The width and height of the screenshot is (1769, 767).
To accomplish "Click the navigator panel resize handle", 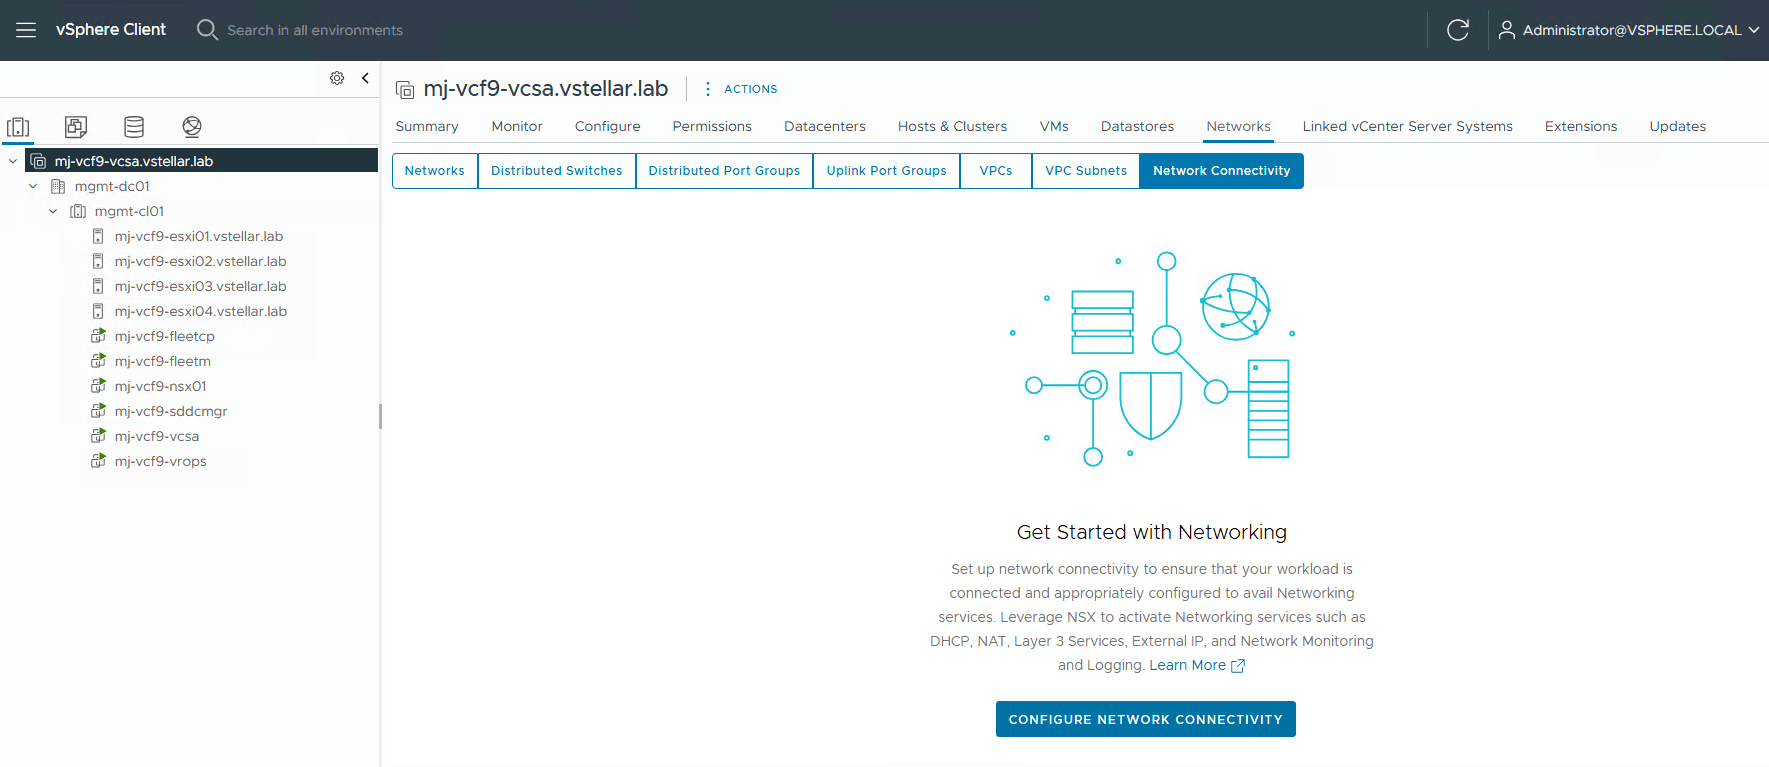I will point(380,416).
